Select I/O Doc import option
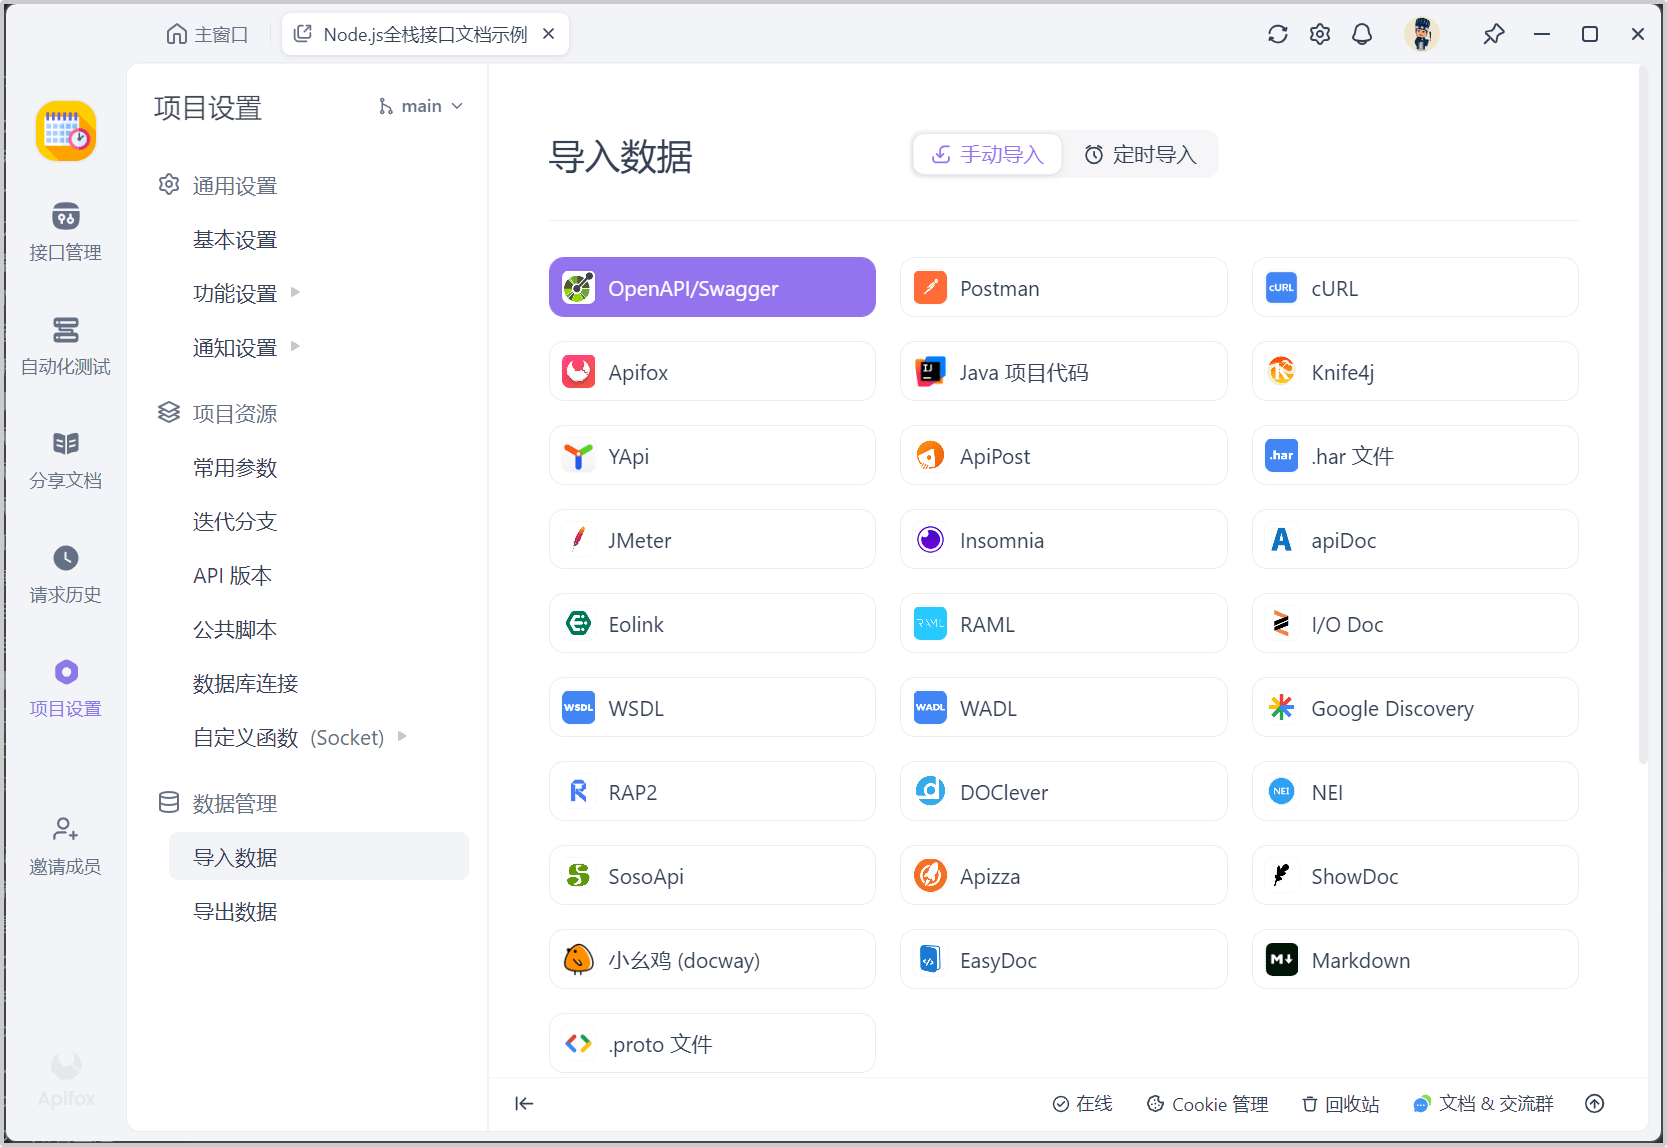 tap(1415, 623)
